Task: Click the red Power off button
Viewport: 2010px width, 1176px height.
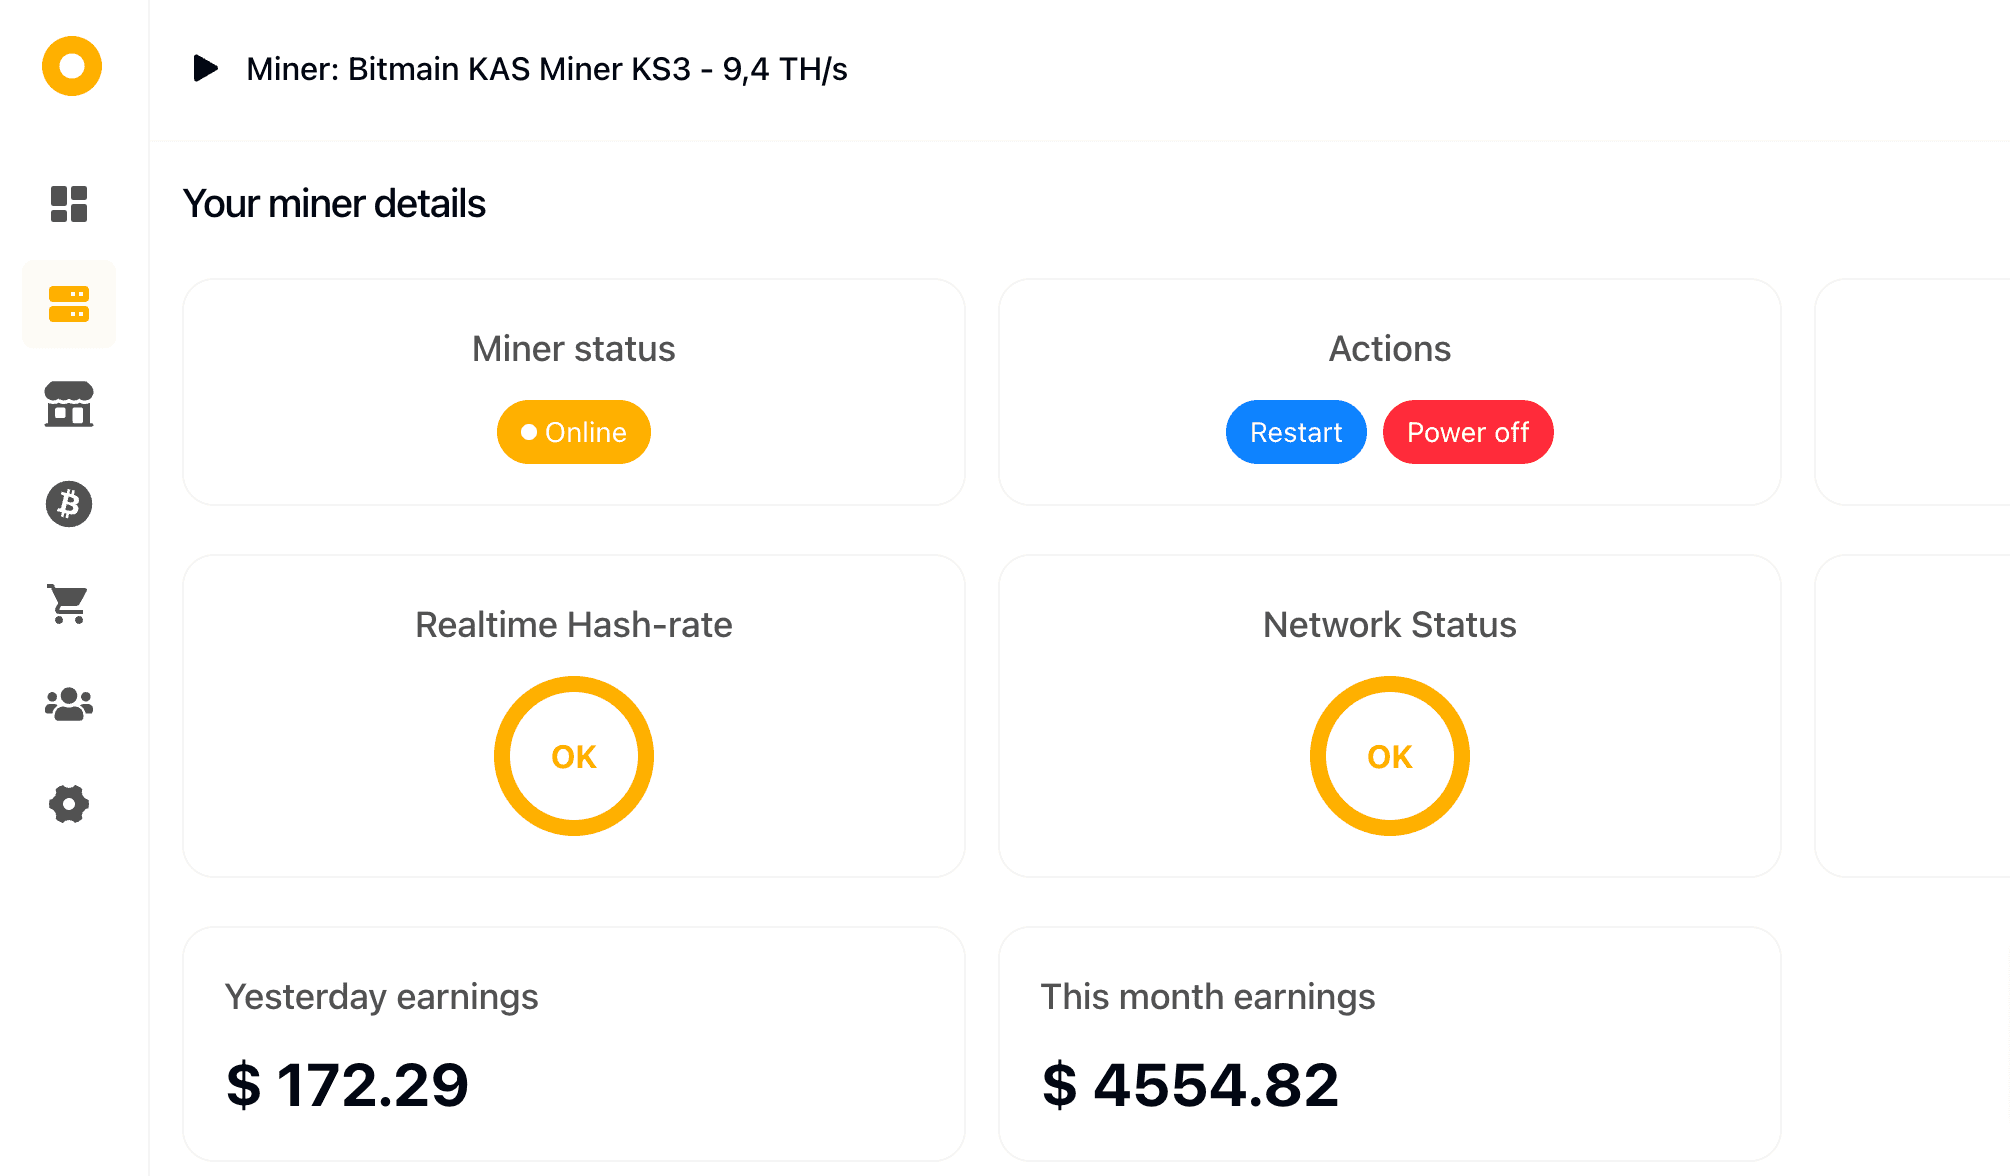Action: coord(1467,432)
